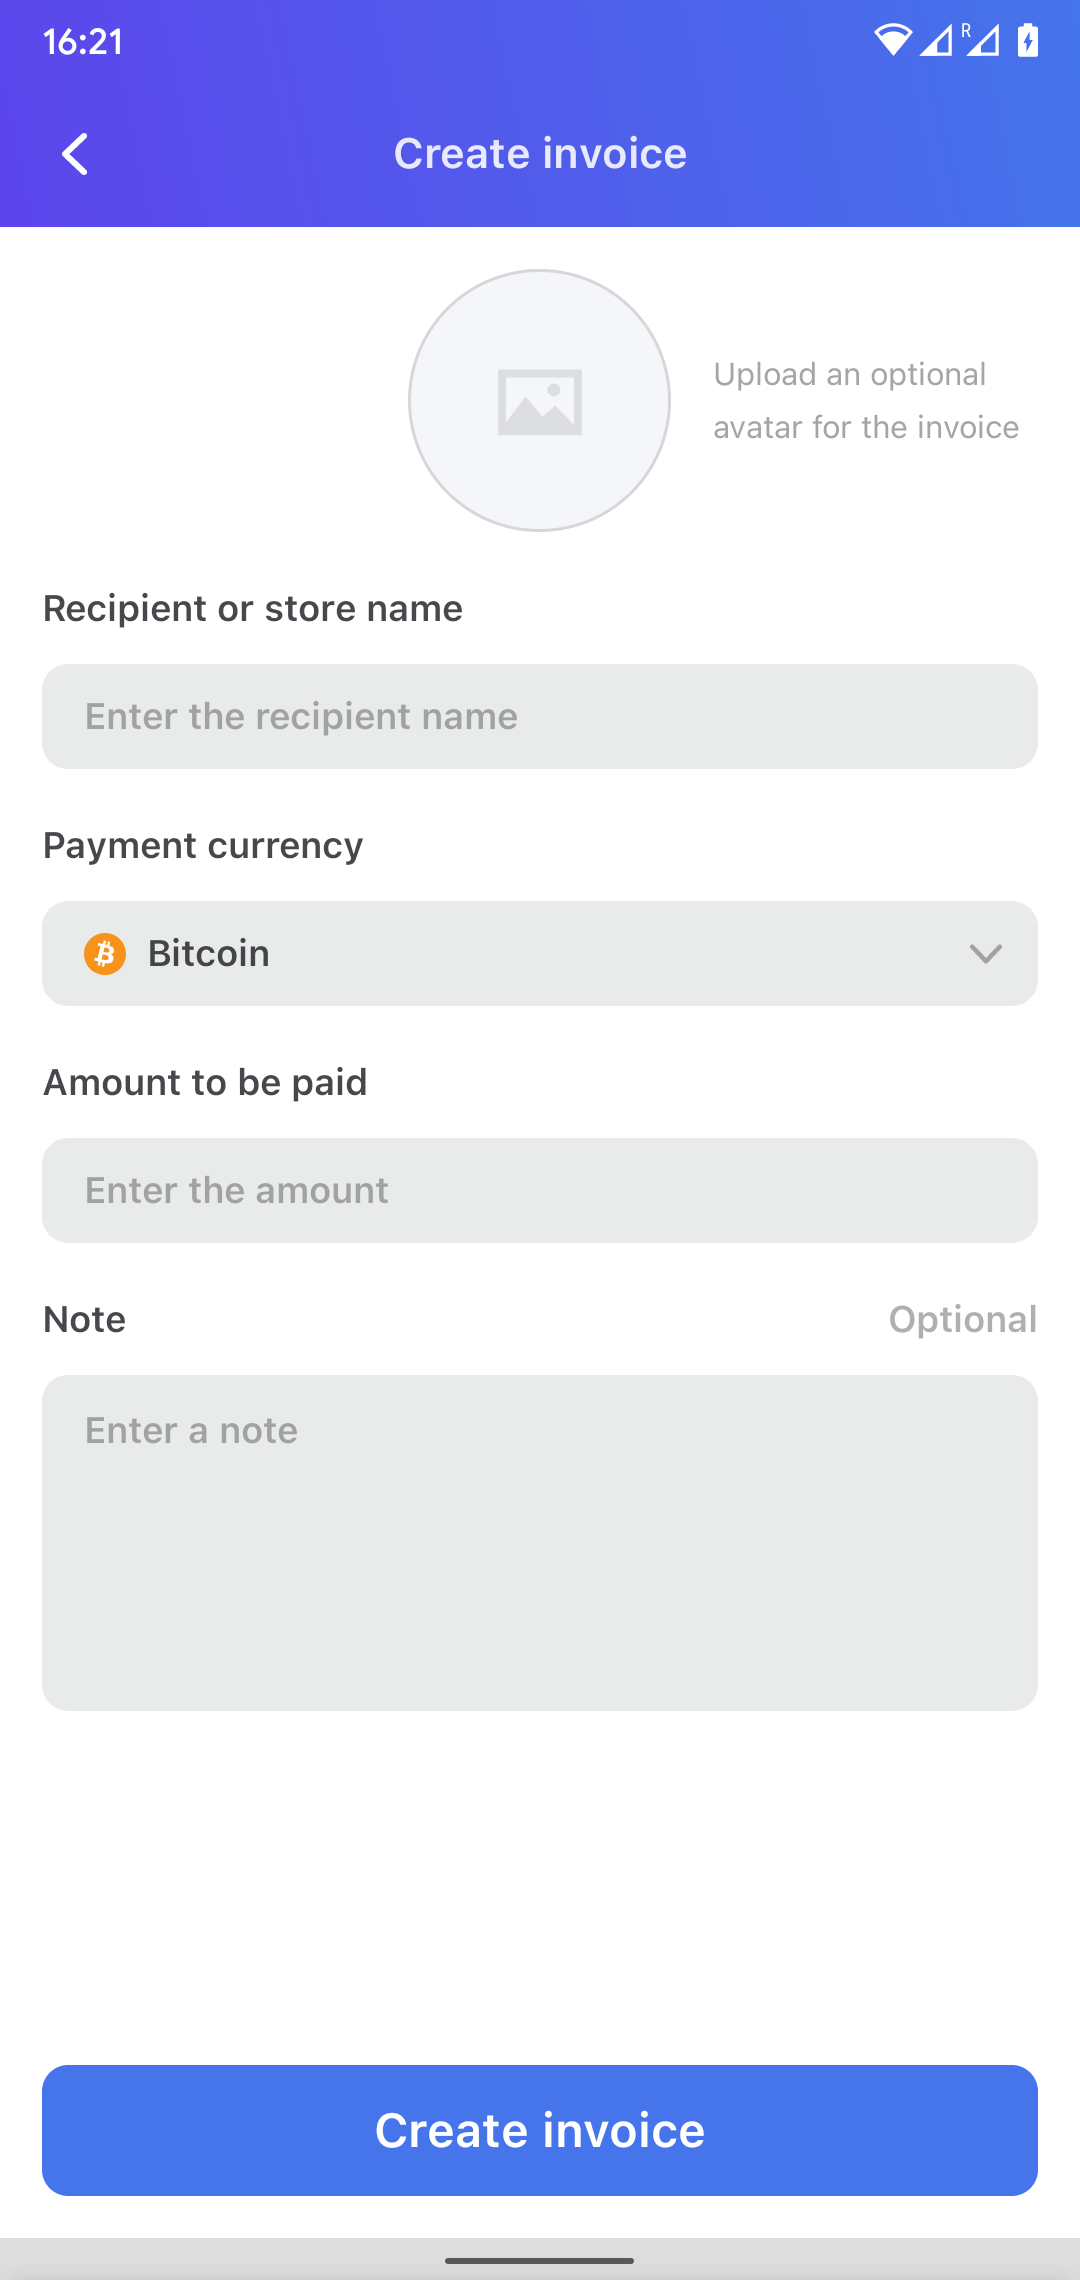Tap the Wi-Fi status icon
This screenshot has width=1080, height=2280.
tap(893, 40)
